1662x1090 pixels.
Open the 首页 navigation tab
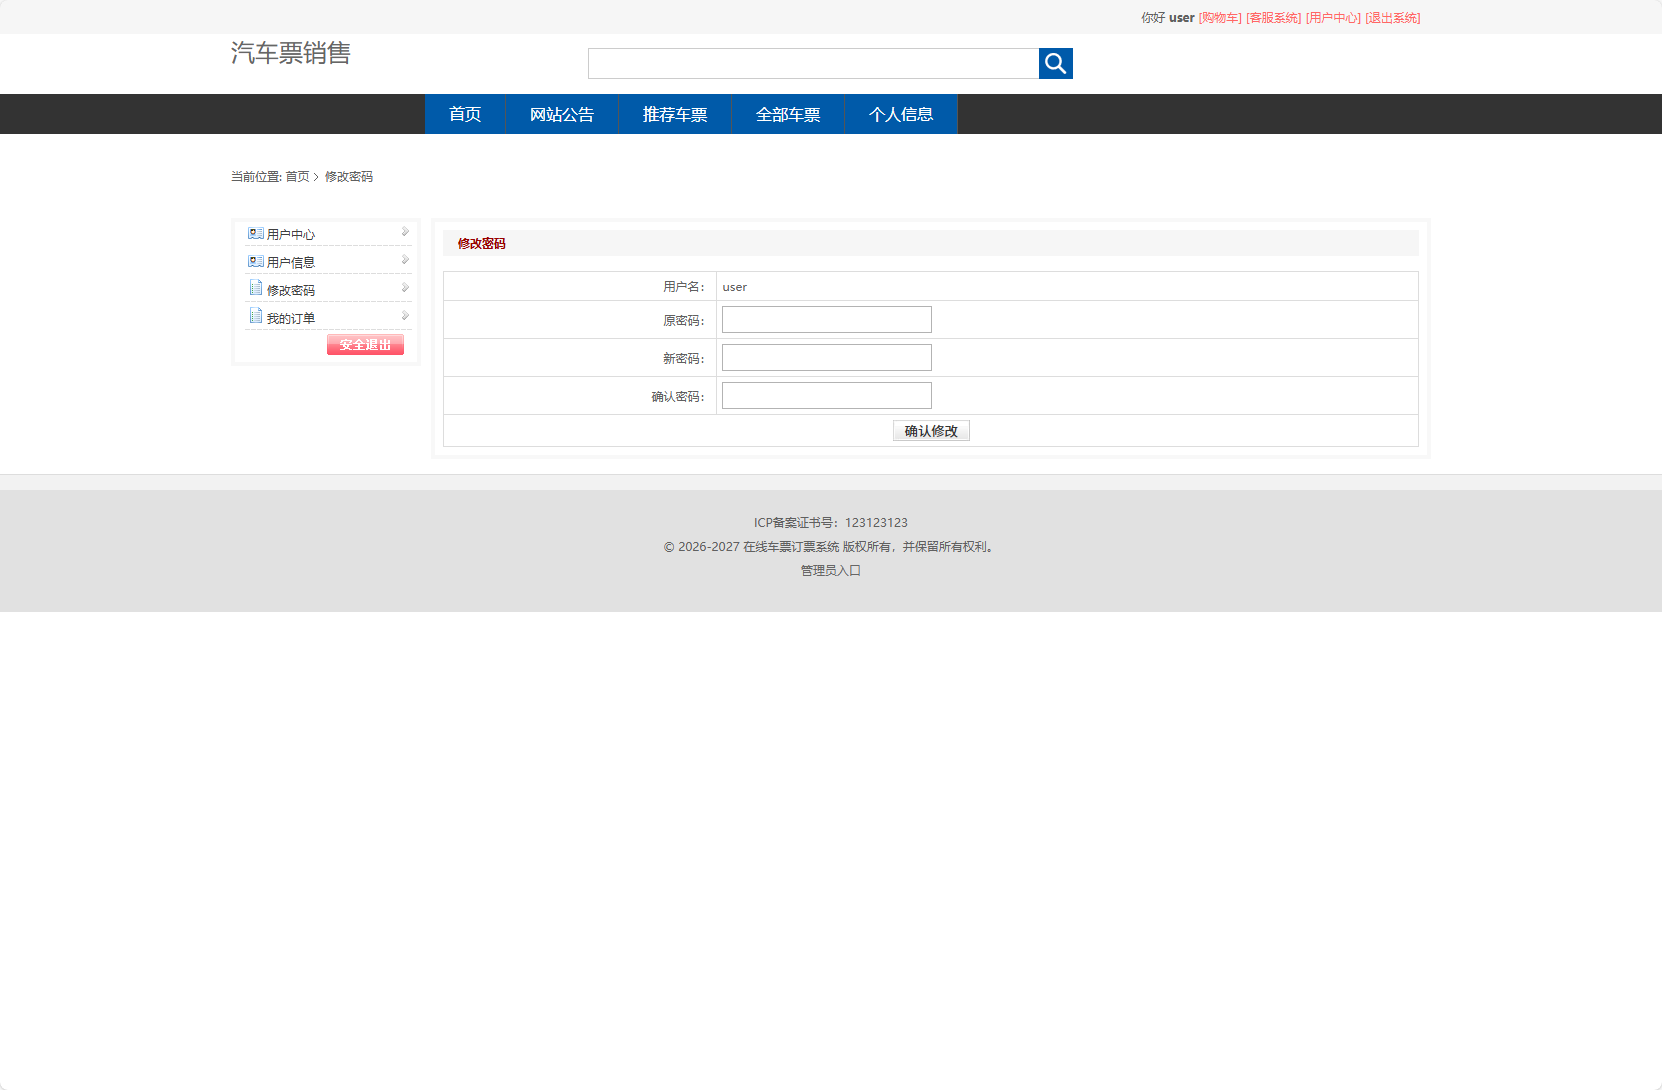click(465, 115)
